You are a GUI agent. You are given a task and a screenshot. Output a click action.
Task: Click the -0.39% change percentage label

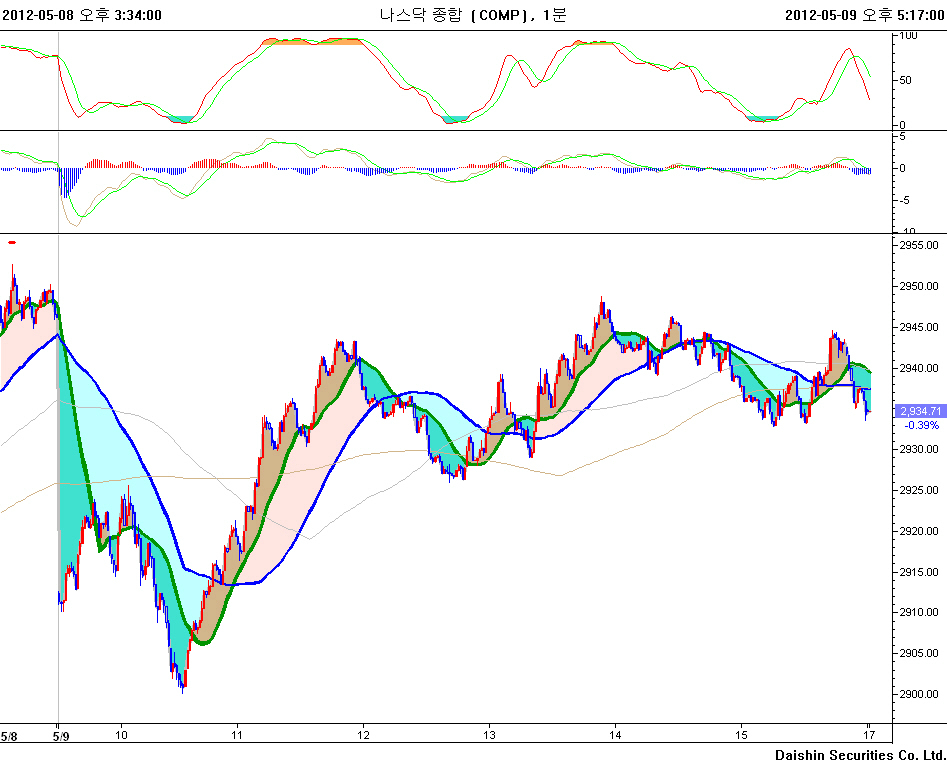click(920, 425)
